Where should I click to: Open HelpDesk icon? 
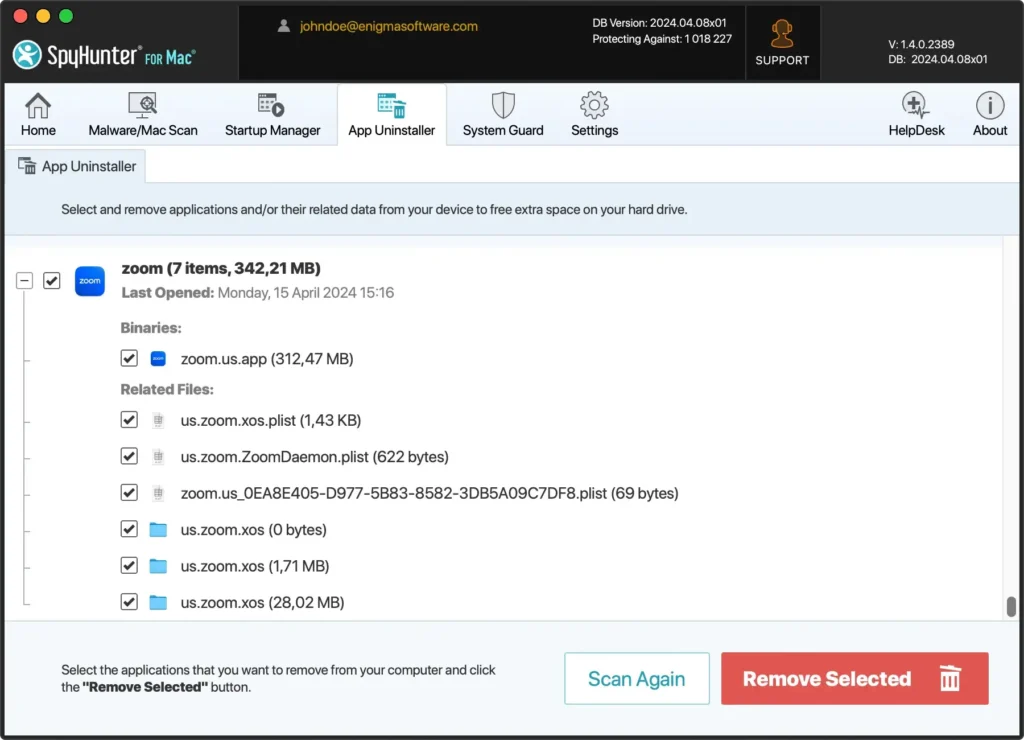[x=915, y=105]
